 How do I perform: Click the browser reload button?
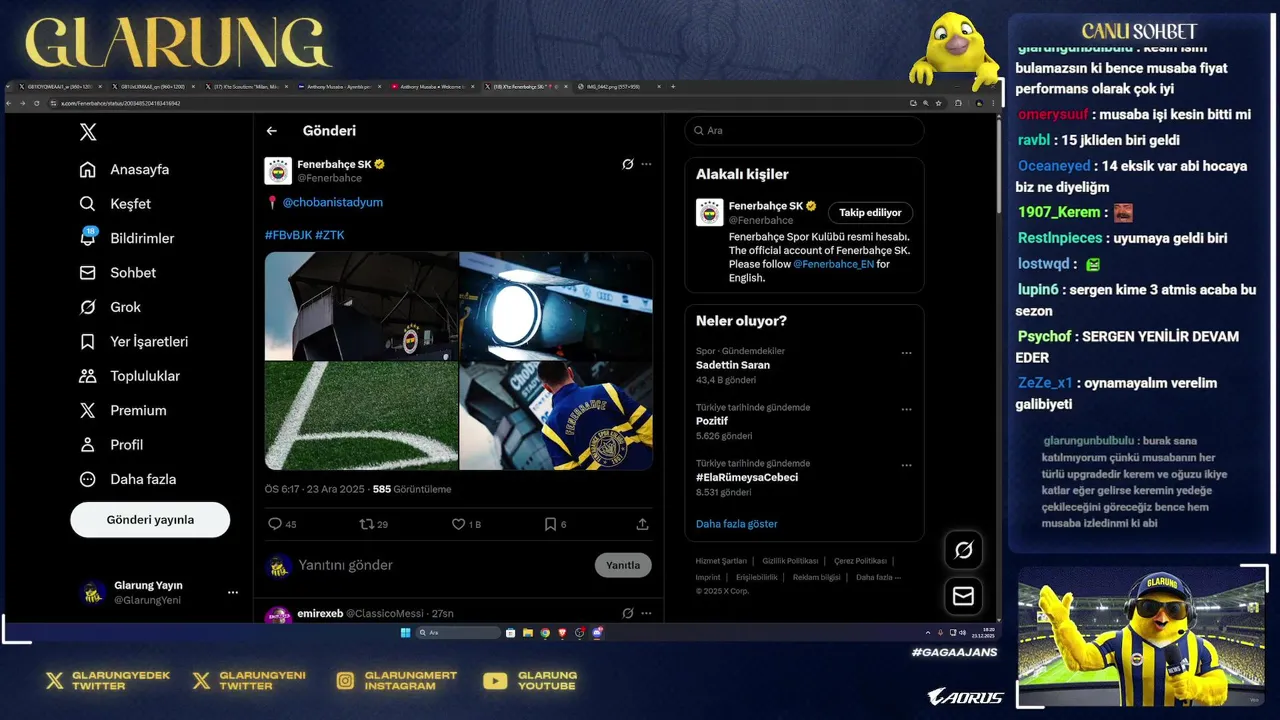pos(37,103)
